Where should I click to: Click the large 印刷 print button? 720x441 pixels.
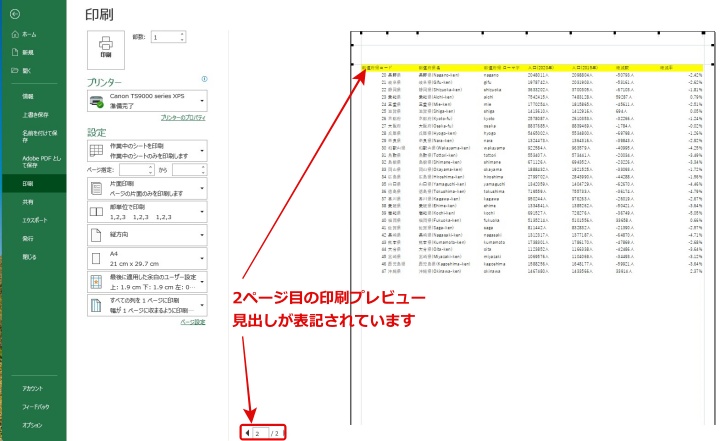106,50
